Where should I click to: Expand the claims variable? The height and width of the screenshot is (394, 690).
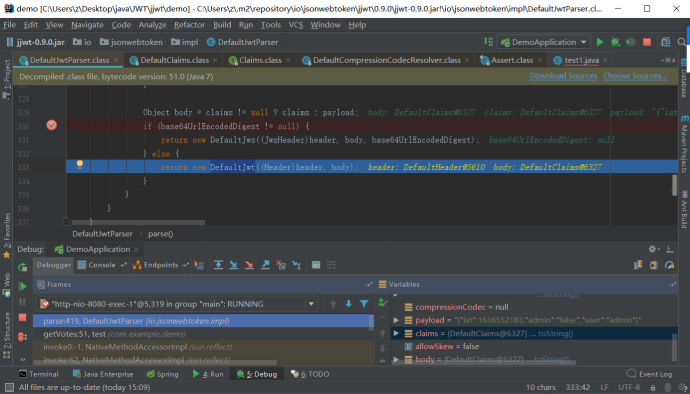396,333
